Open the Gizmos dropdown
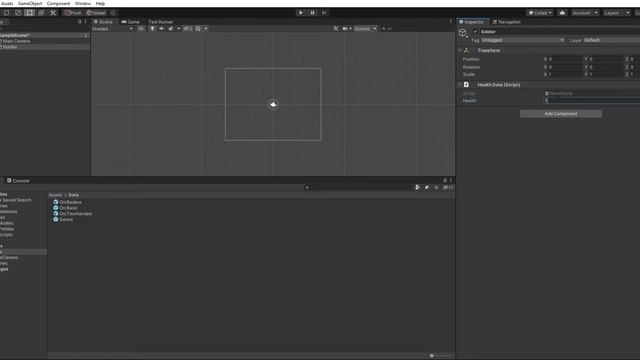Viewport: 640px width, 360px height. pyautogui.click(x=365, y=29)
